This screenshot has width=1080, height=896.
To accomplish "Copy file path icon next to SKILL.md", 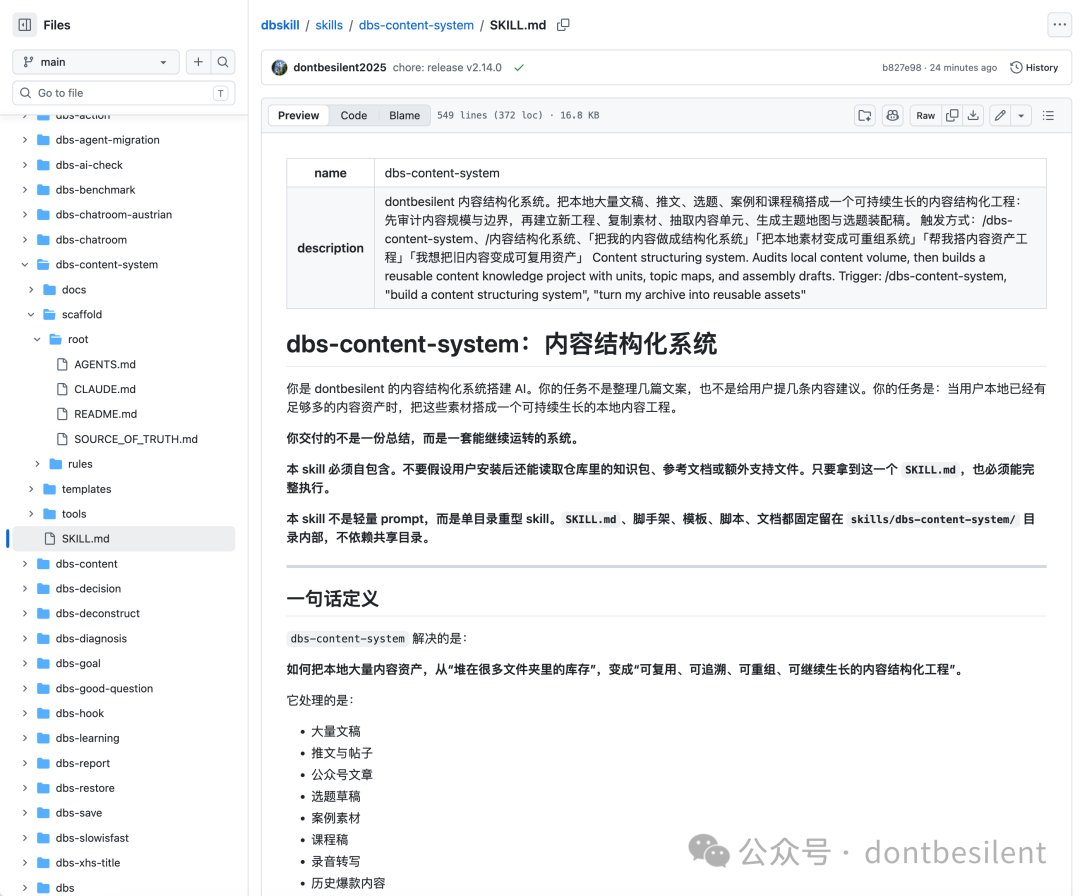I will (563, 25).
